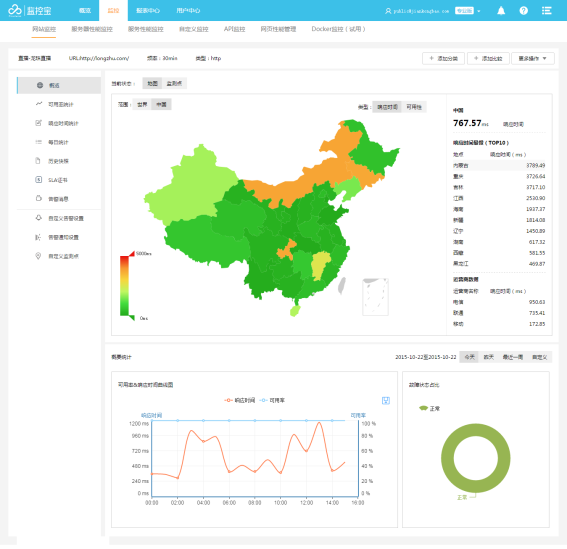Open the Docker监控 (试用) tab
The height and width of the screenshot is (549, 567).
(x=338, y=29)
